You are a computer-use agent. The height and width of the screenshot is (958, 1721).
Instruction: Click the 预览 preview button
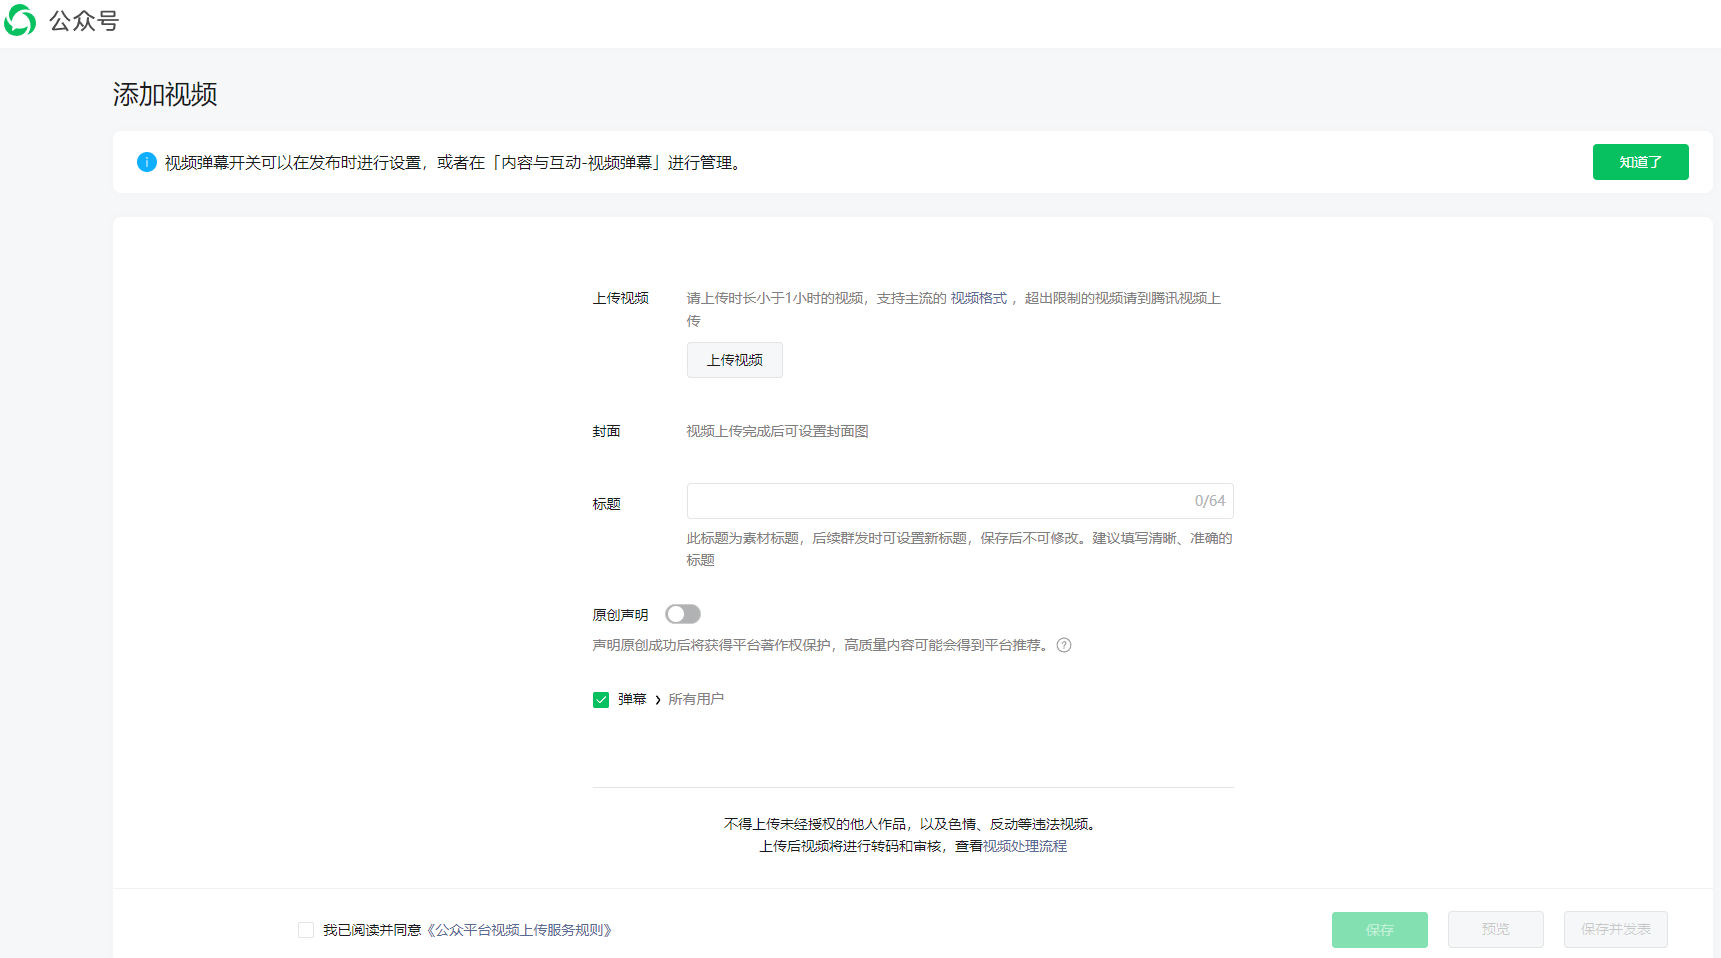[1495, 930]
